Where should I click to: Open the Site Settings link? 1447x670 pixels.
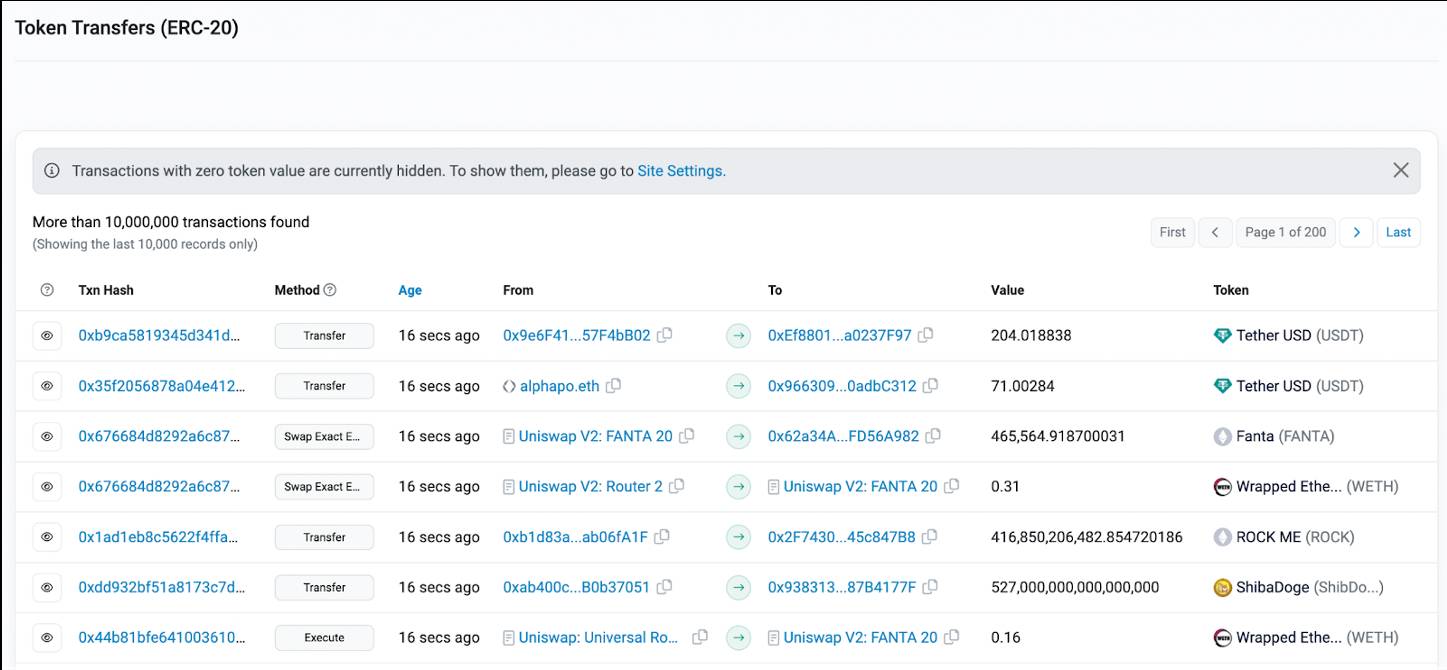tap(680, 171)
